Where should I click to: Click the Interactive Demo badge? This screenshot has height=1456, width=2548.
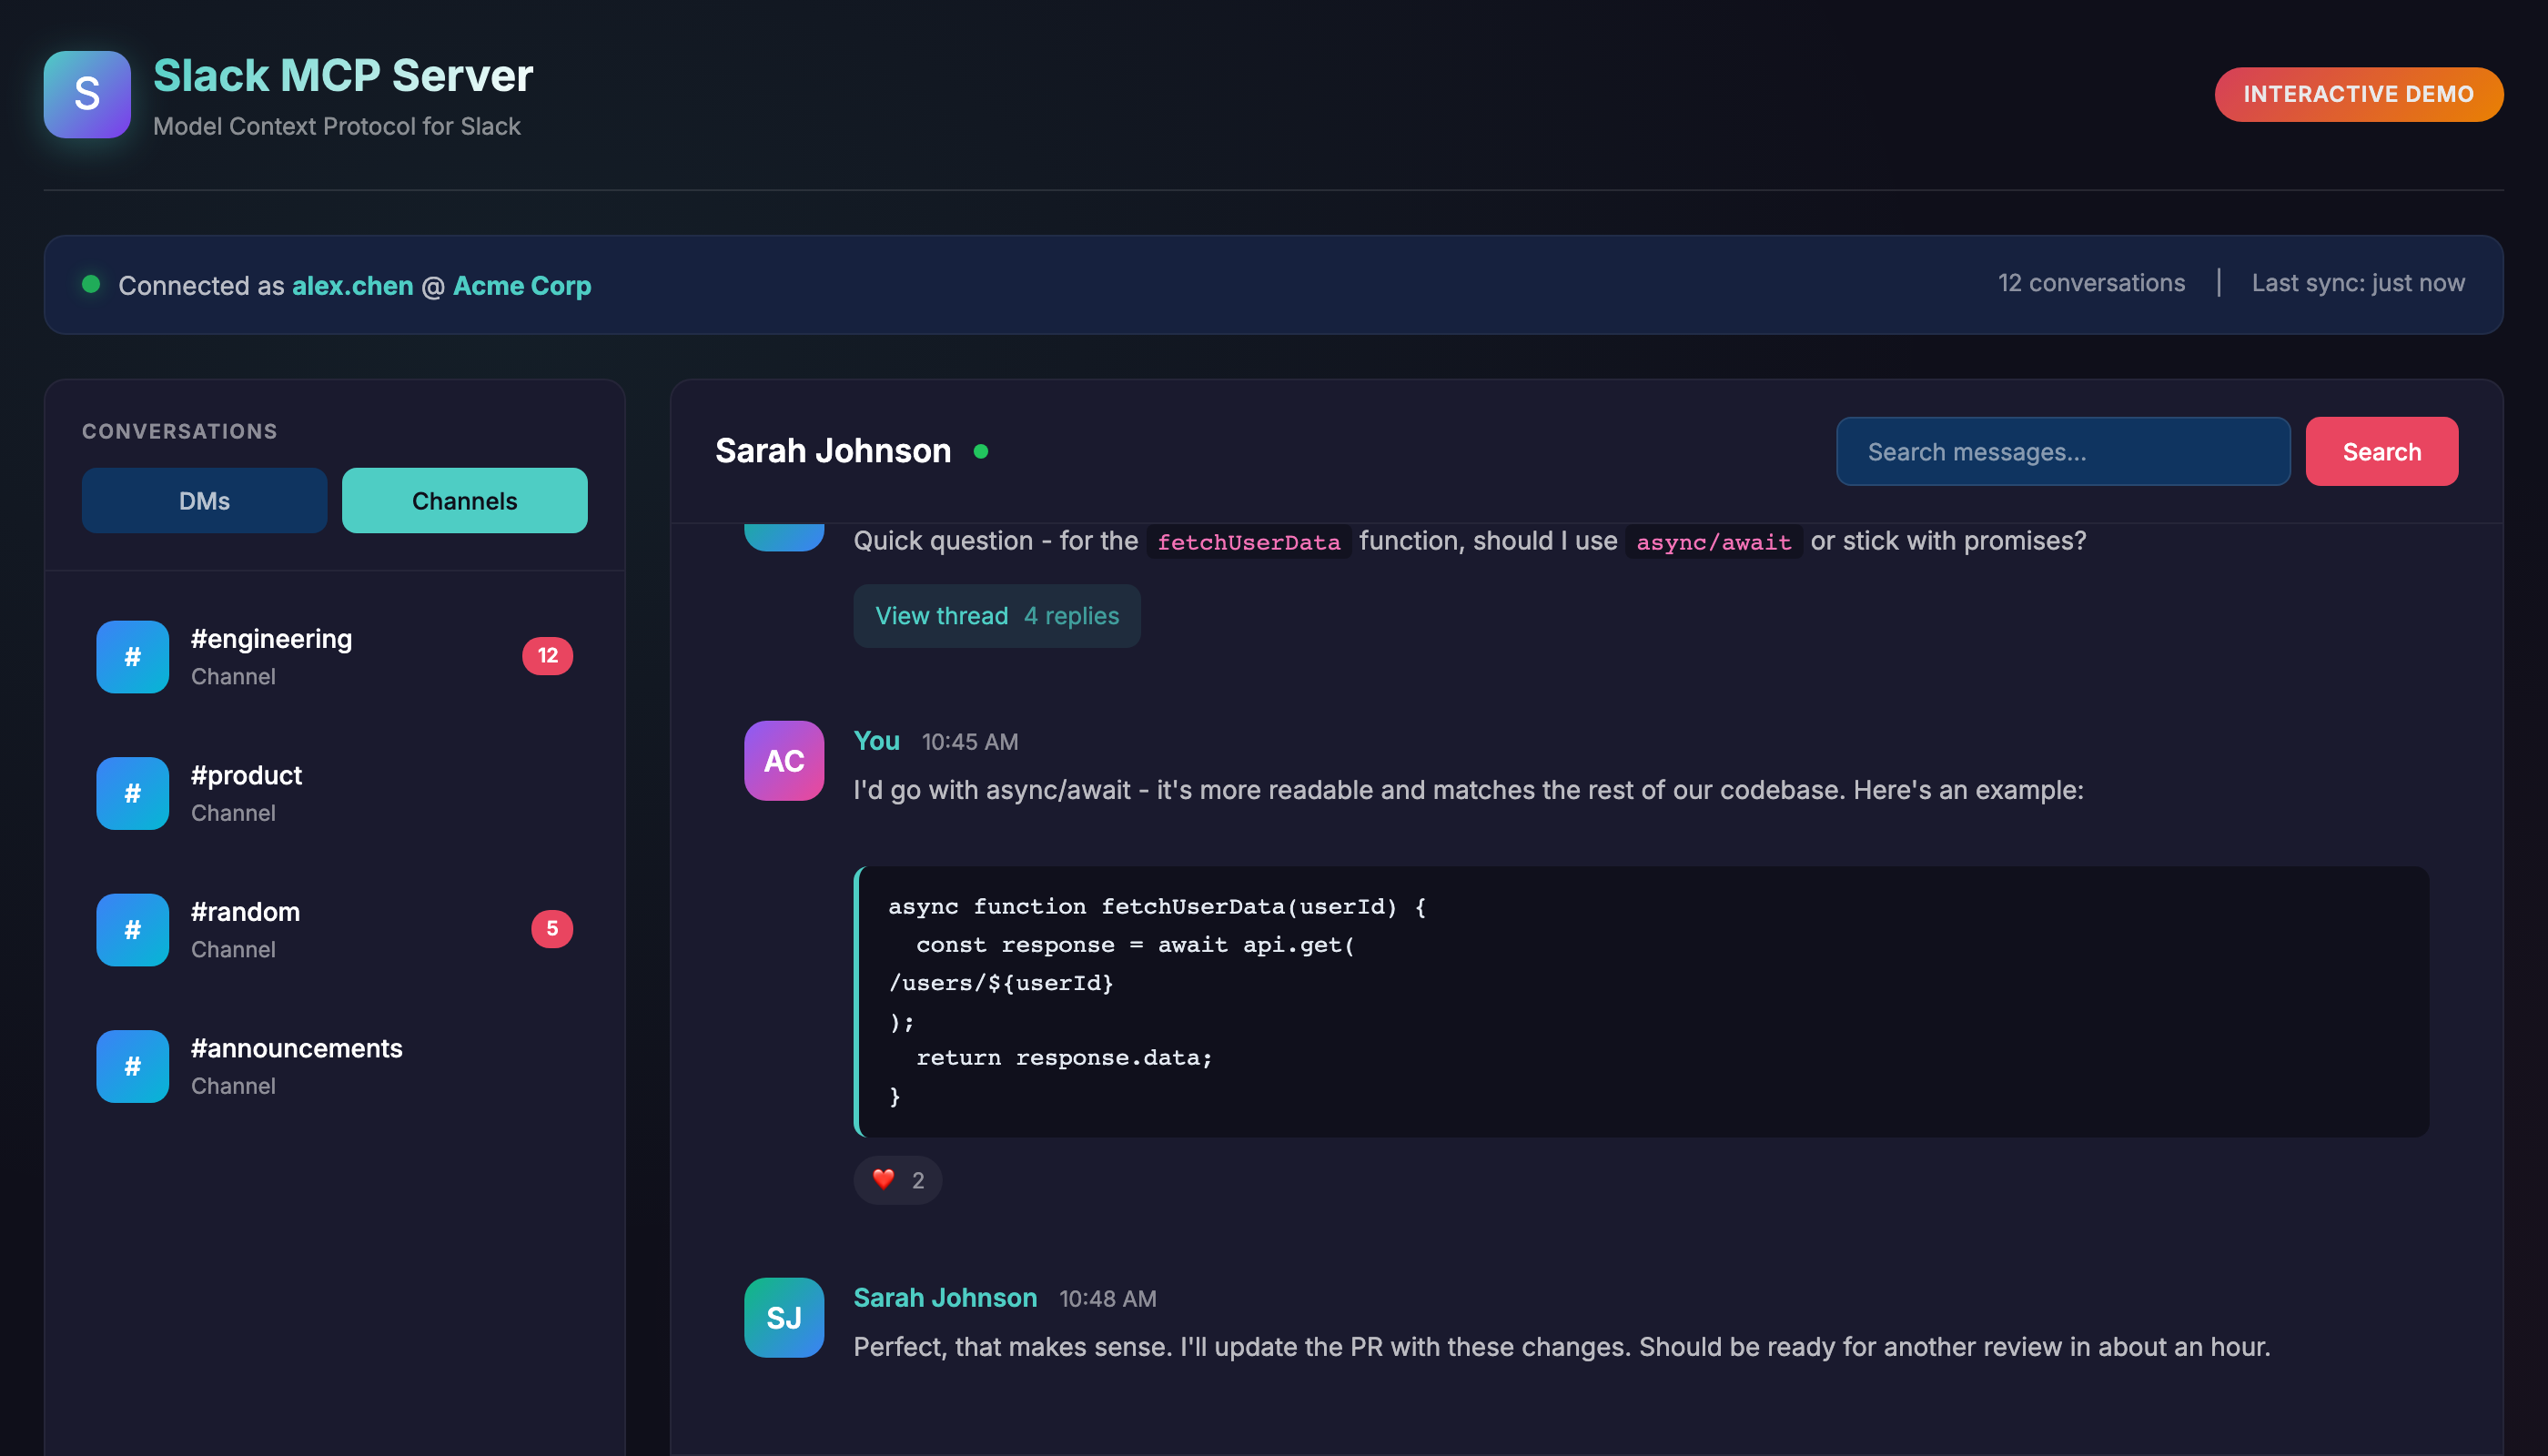click(2357, 94)
